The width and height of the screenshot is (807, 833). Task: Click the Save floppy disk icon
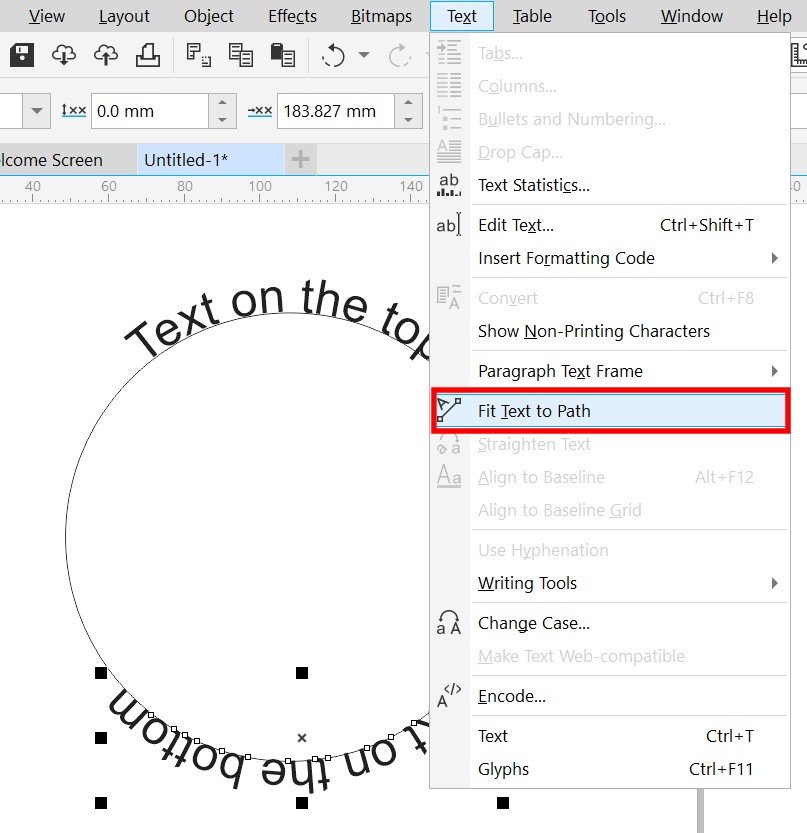tap(22, 56)
